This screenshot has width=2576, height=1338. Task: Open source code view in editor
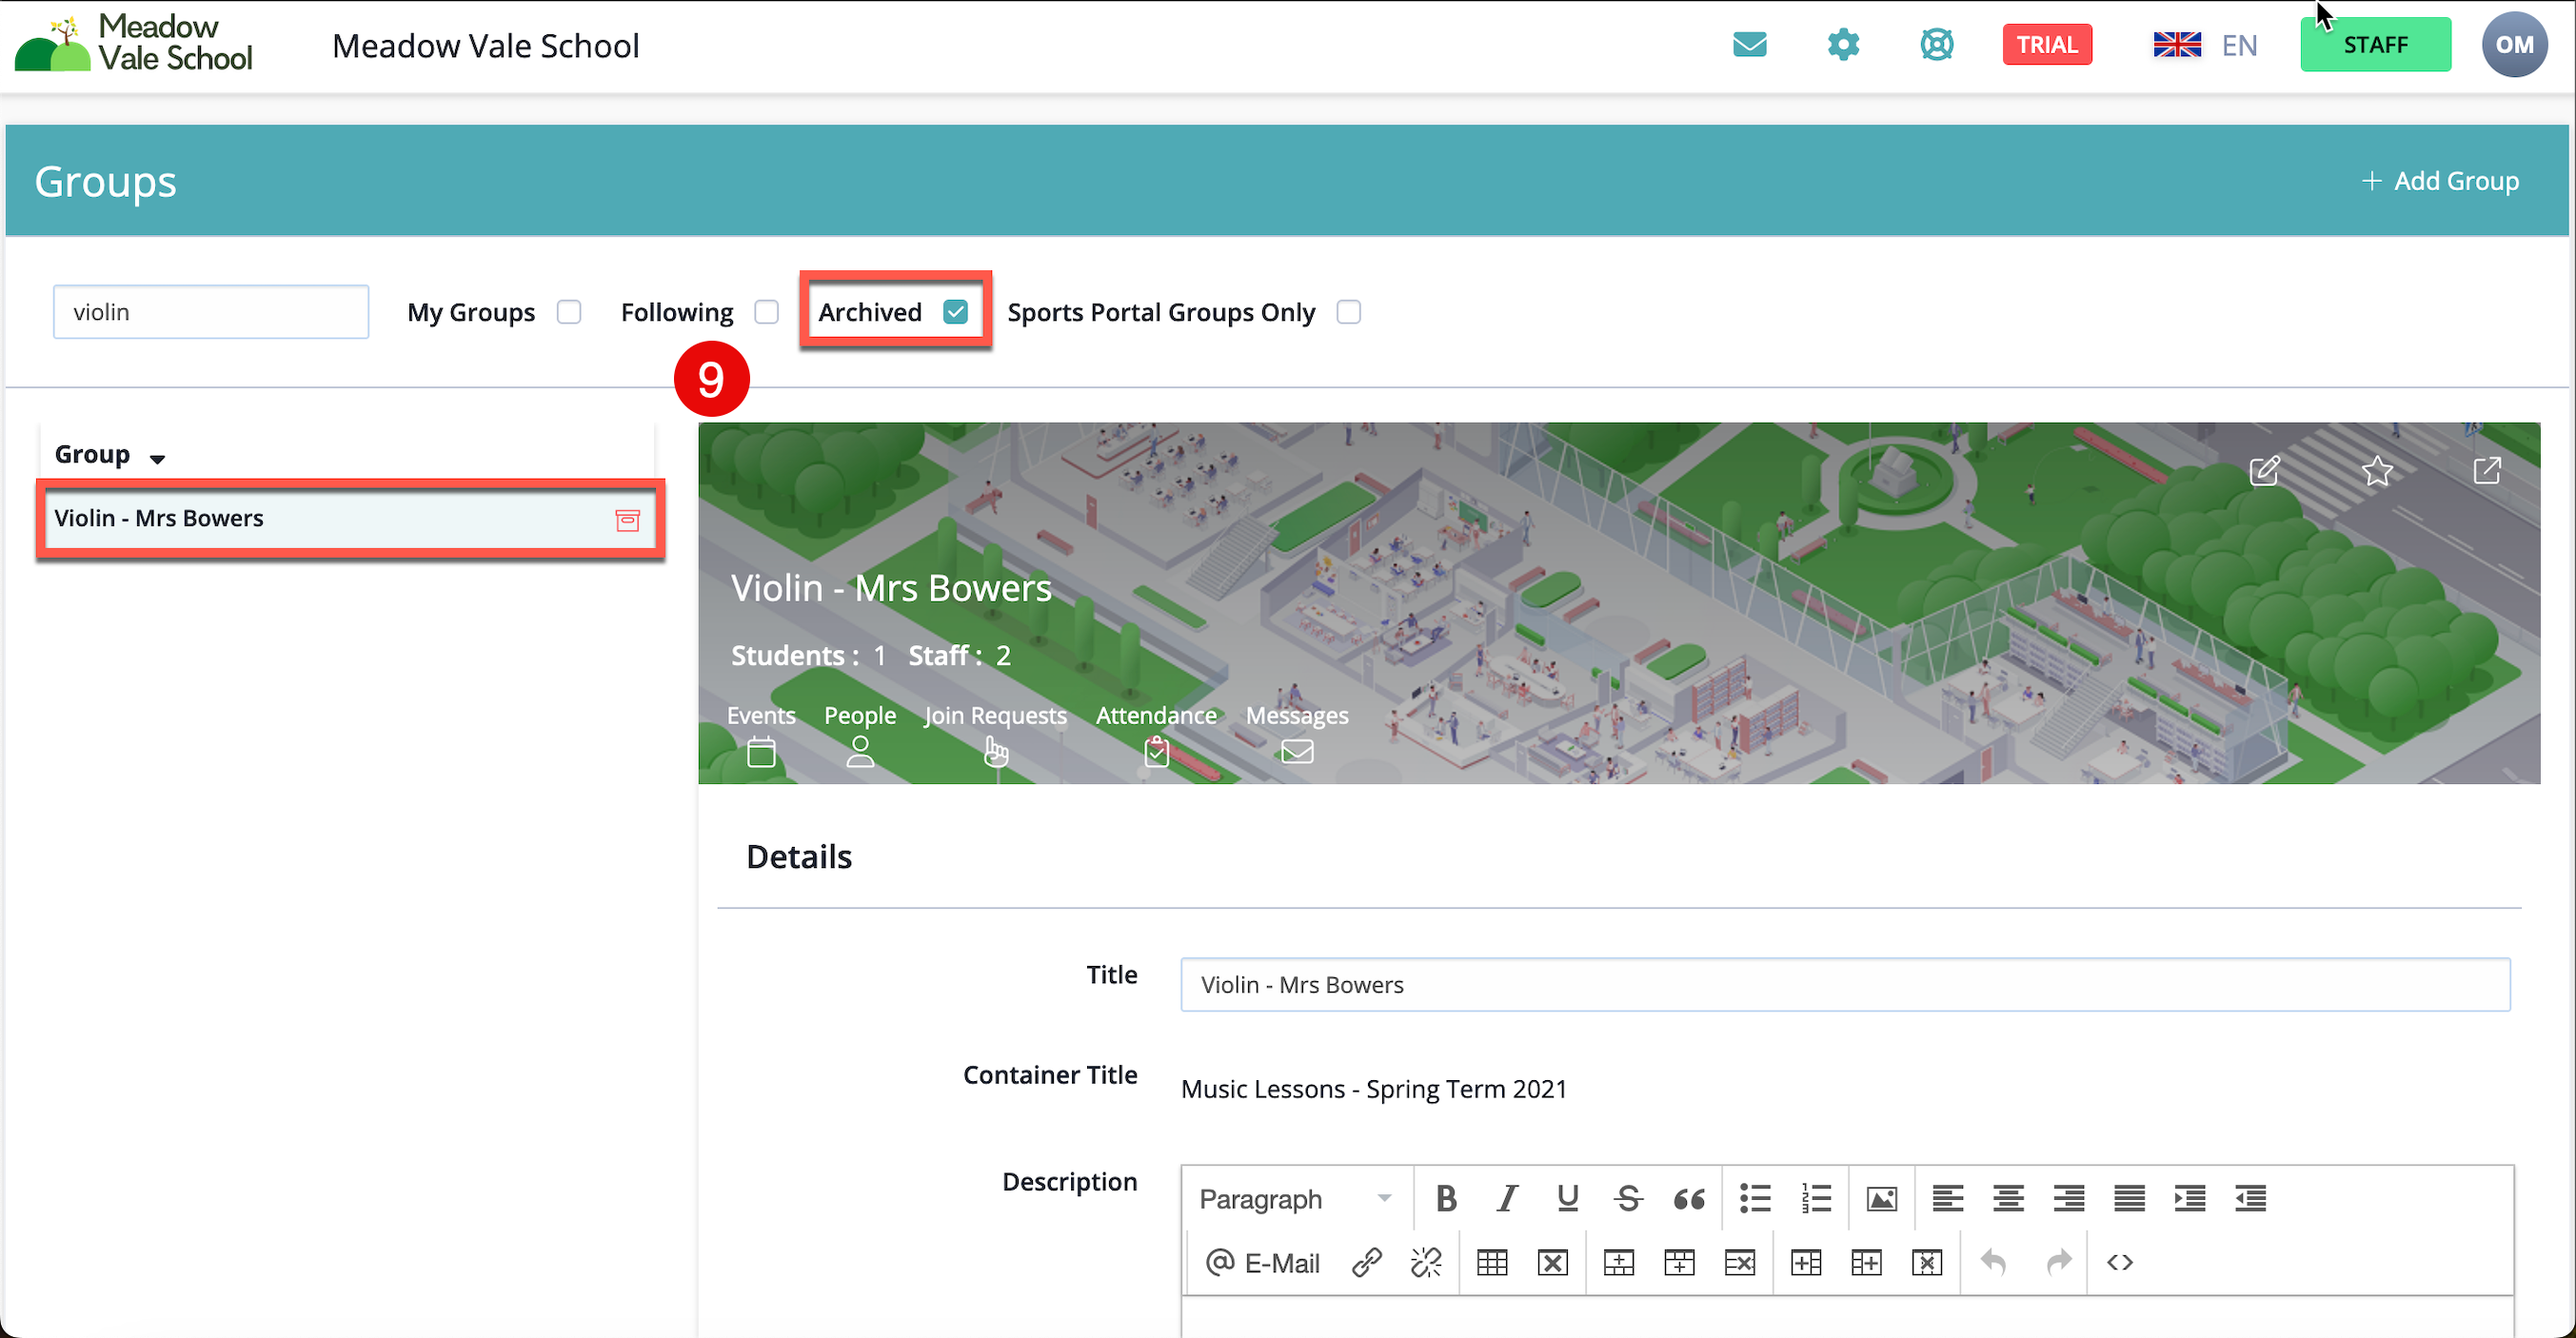coord(2120,1262)
